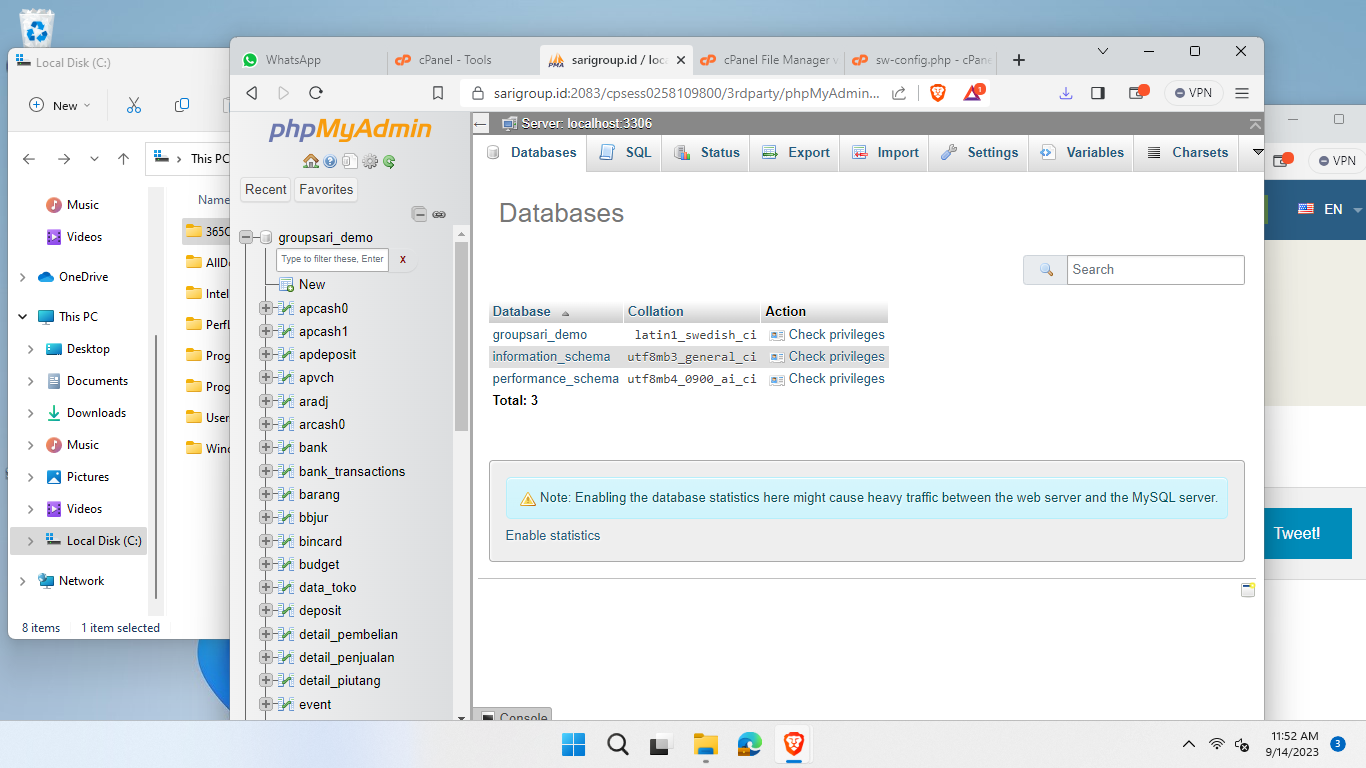Viewport: 1366px width, 768px height.
Task: Click the link with main panel icon
Action: coord(438,214)
